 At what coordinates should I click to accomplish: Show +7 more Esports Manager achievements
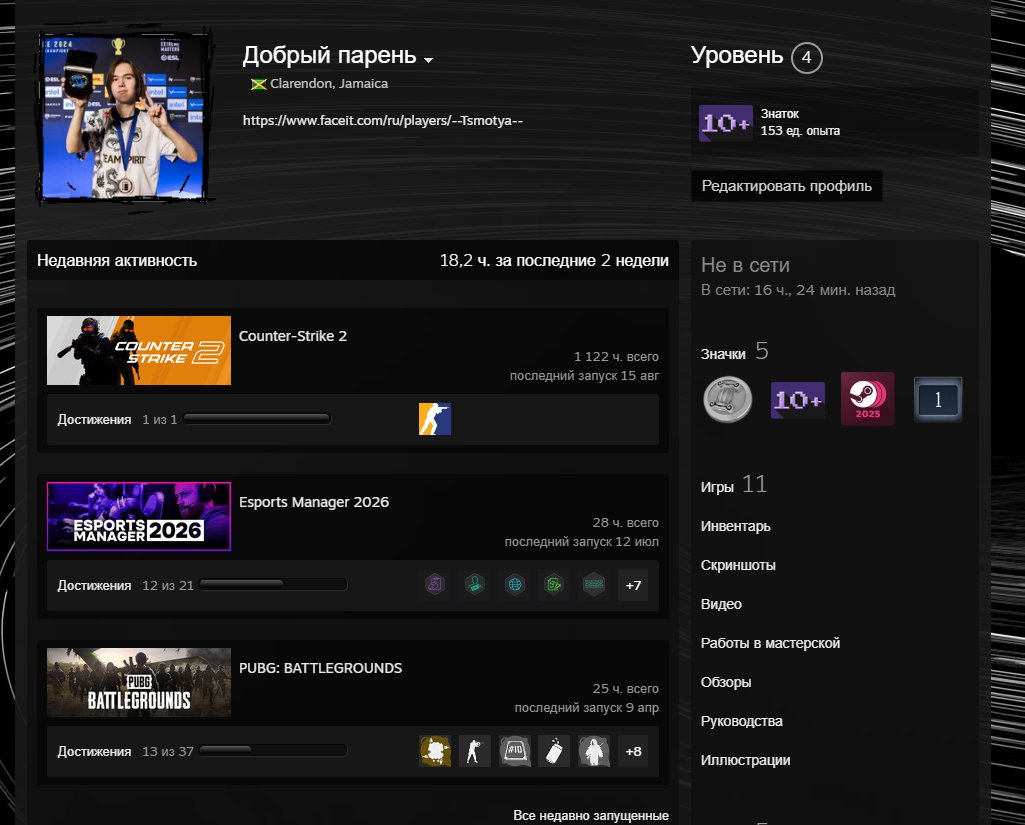point(633,585)
